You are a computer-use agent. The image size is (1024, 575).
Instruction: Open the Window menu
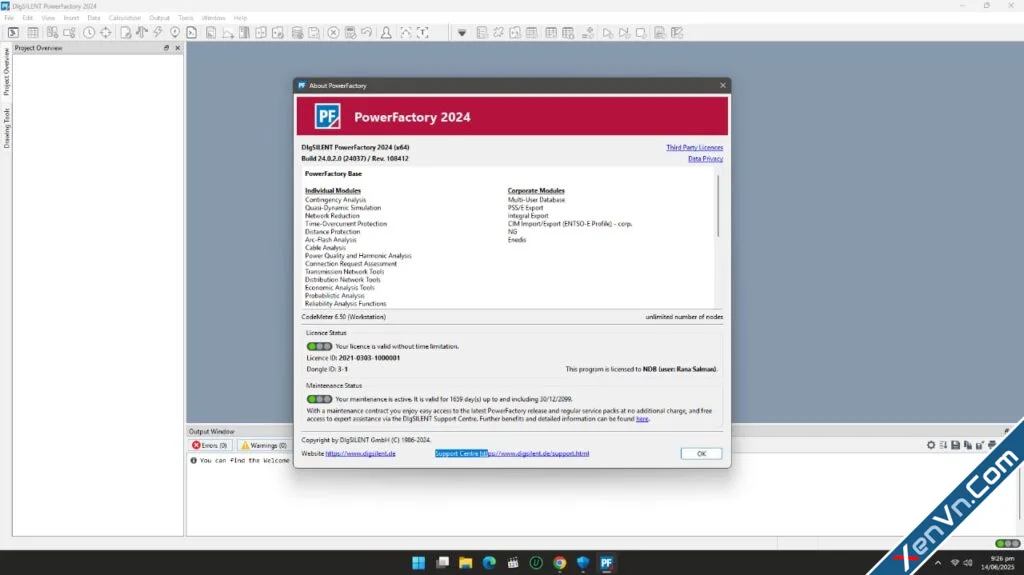pos(213,18)
